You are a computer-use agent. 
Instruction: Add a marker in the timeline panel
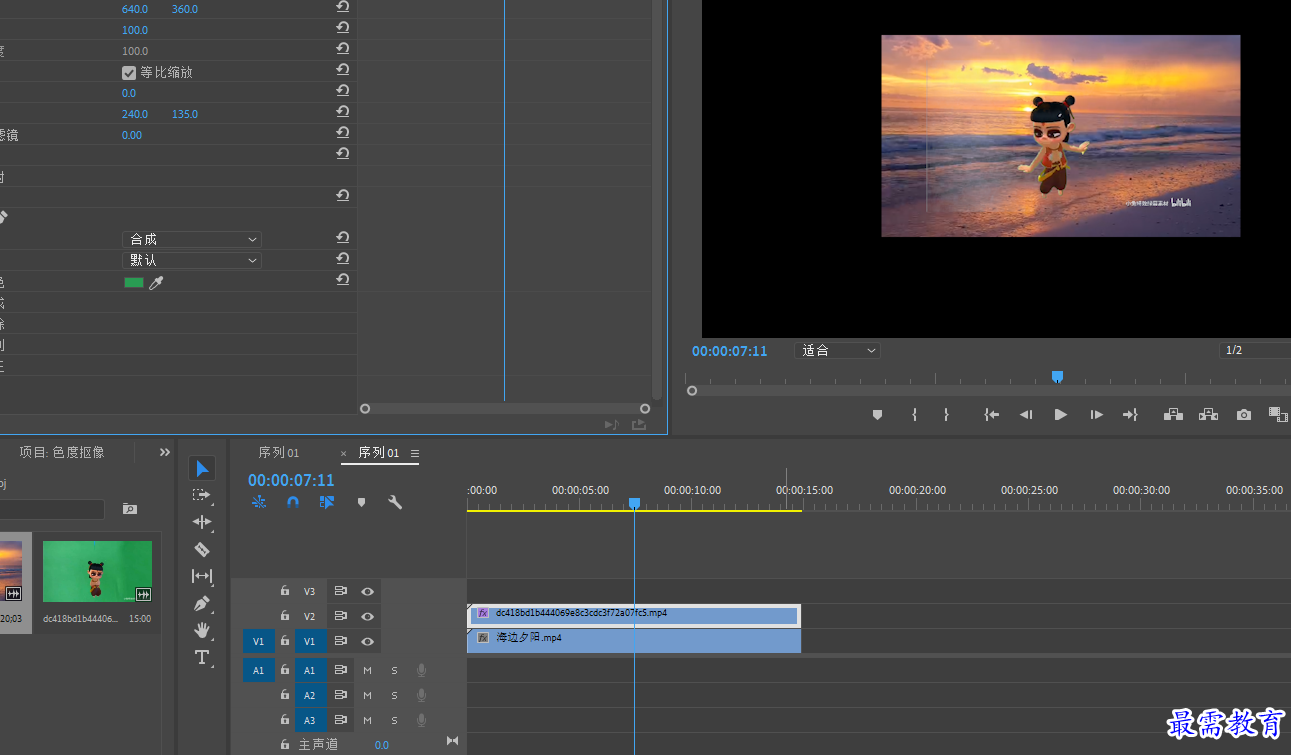(x=361, y=502)
